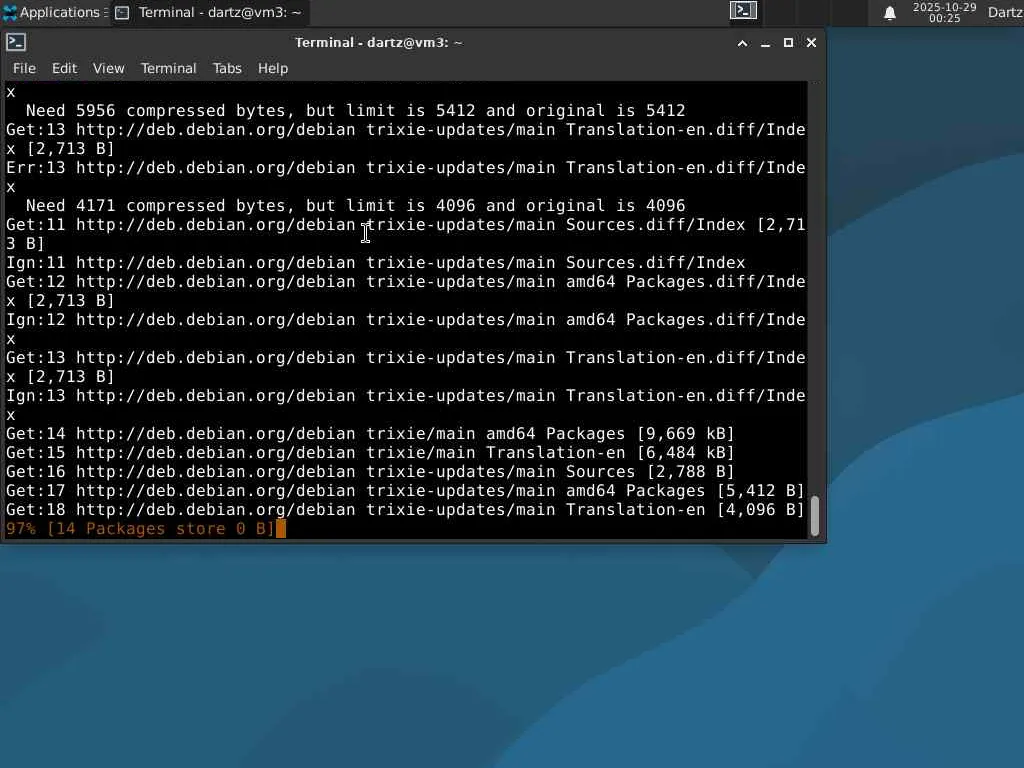This screenshot has width=1024, height=768.
Task: Close the Terminal window
Action: tap(811, 42)
